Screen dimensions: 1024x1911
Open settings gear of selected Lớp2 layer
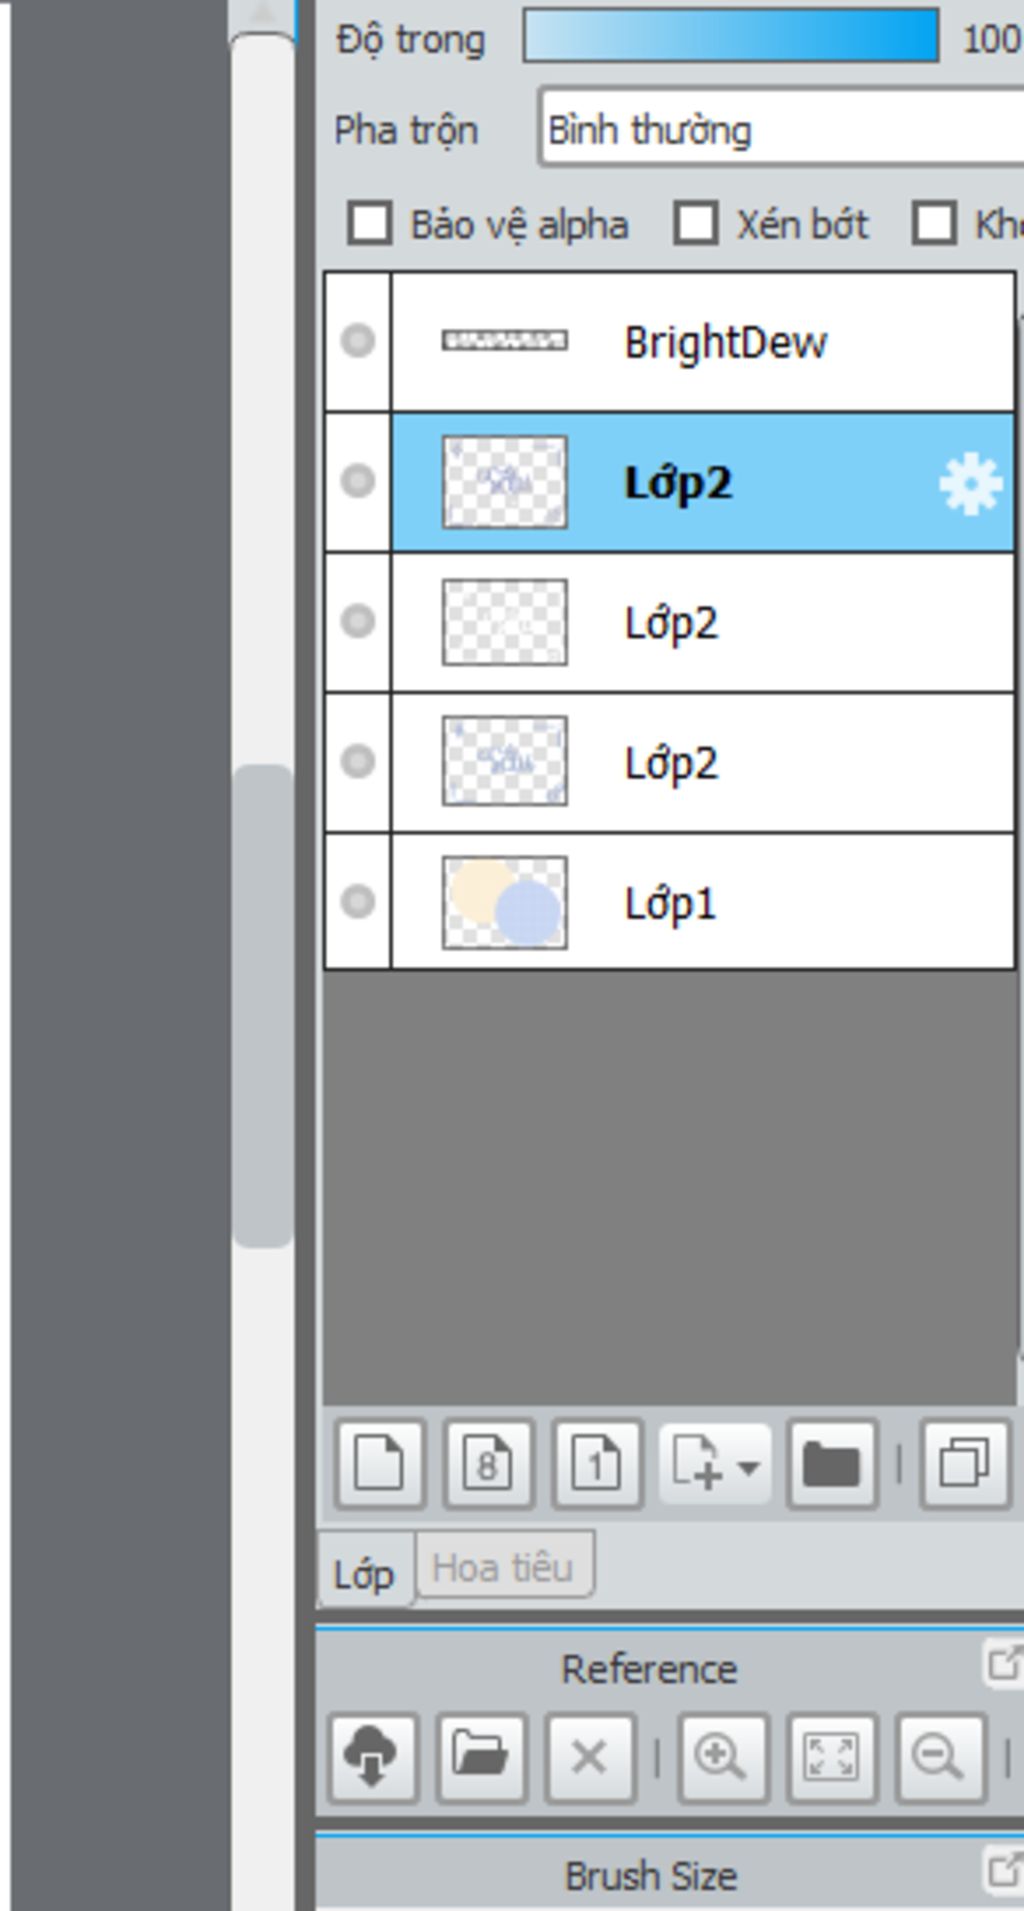(x=970, y=484)
